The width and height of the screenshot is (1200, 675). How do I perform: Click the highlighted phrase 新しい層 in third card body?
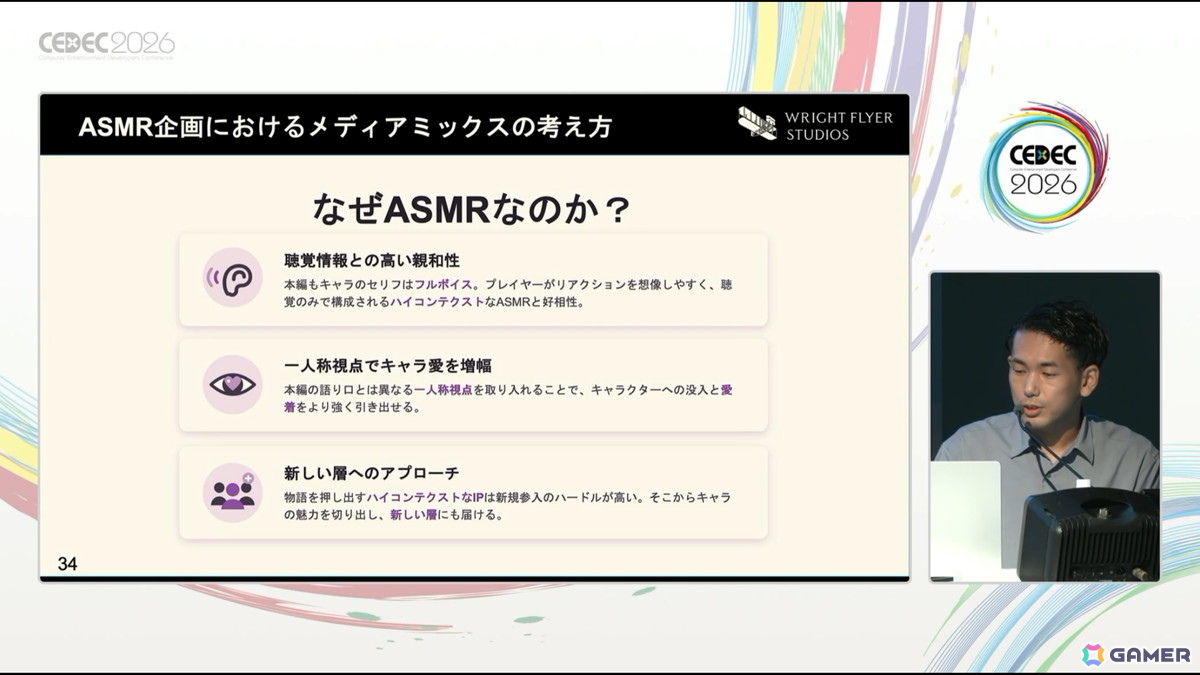412,516
